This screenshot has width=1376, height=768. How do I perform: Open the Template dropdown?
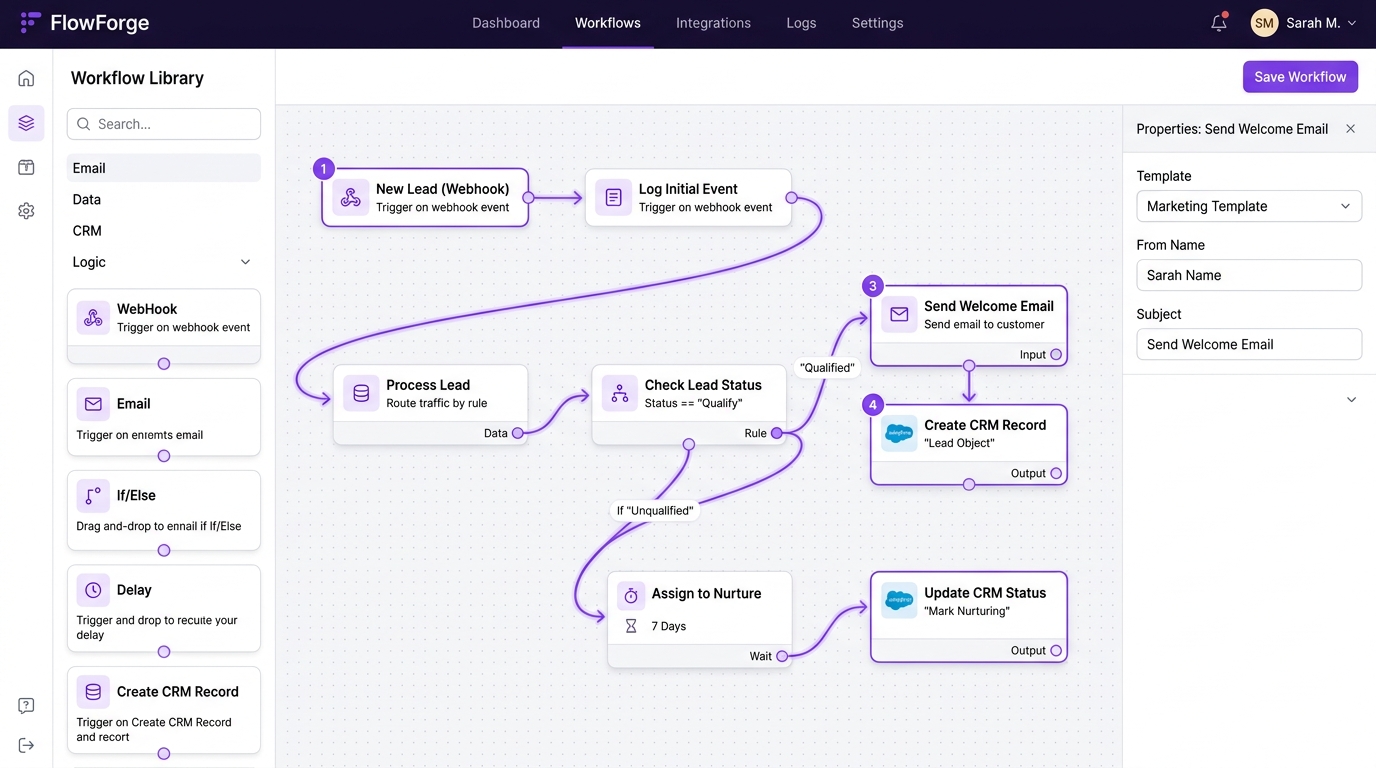1249,206
